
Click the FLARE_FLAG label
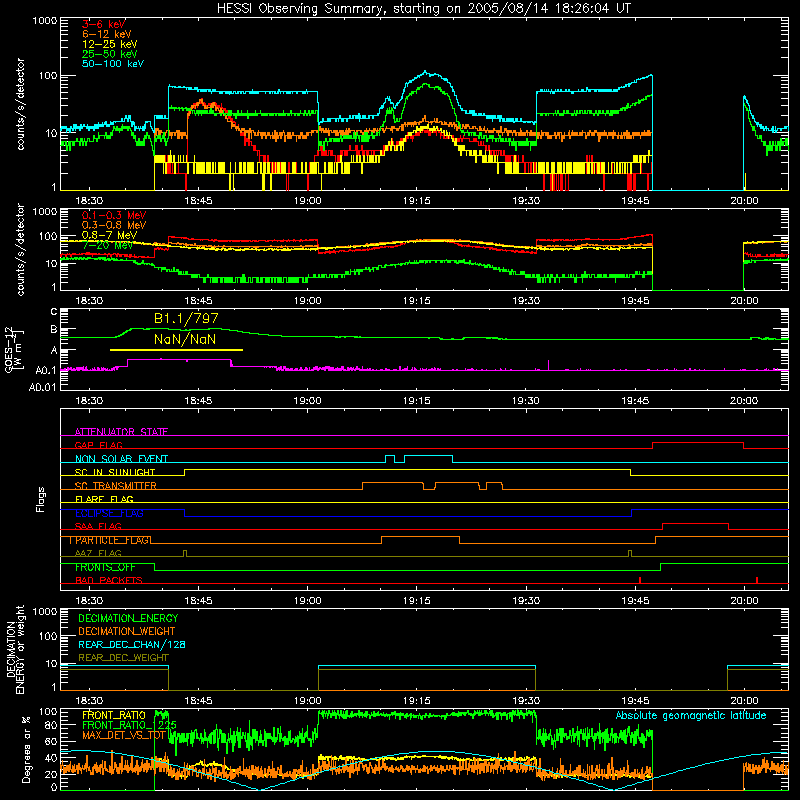(x=104, y=499)
